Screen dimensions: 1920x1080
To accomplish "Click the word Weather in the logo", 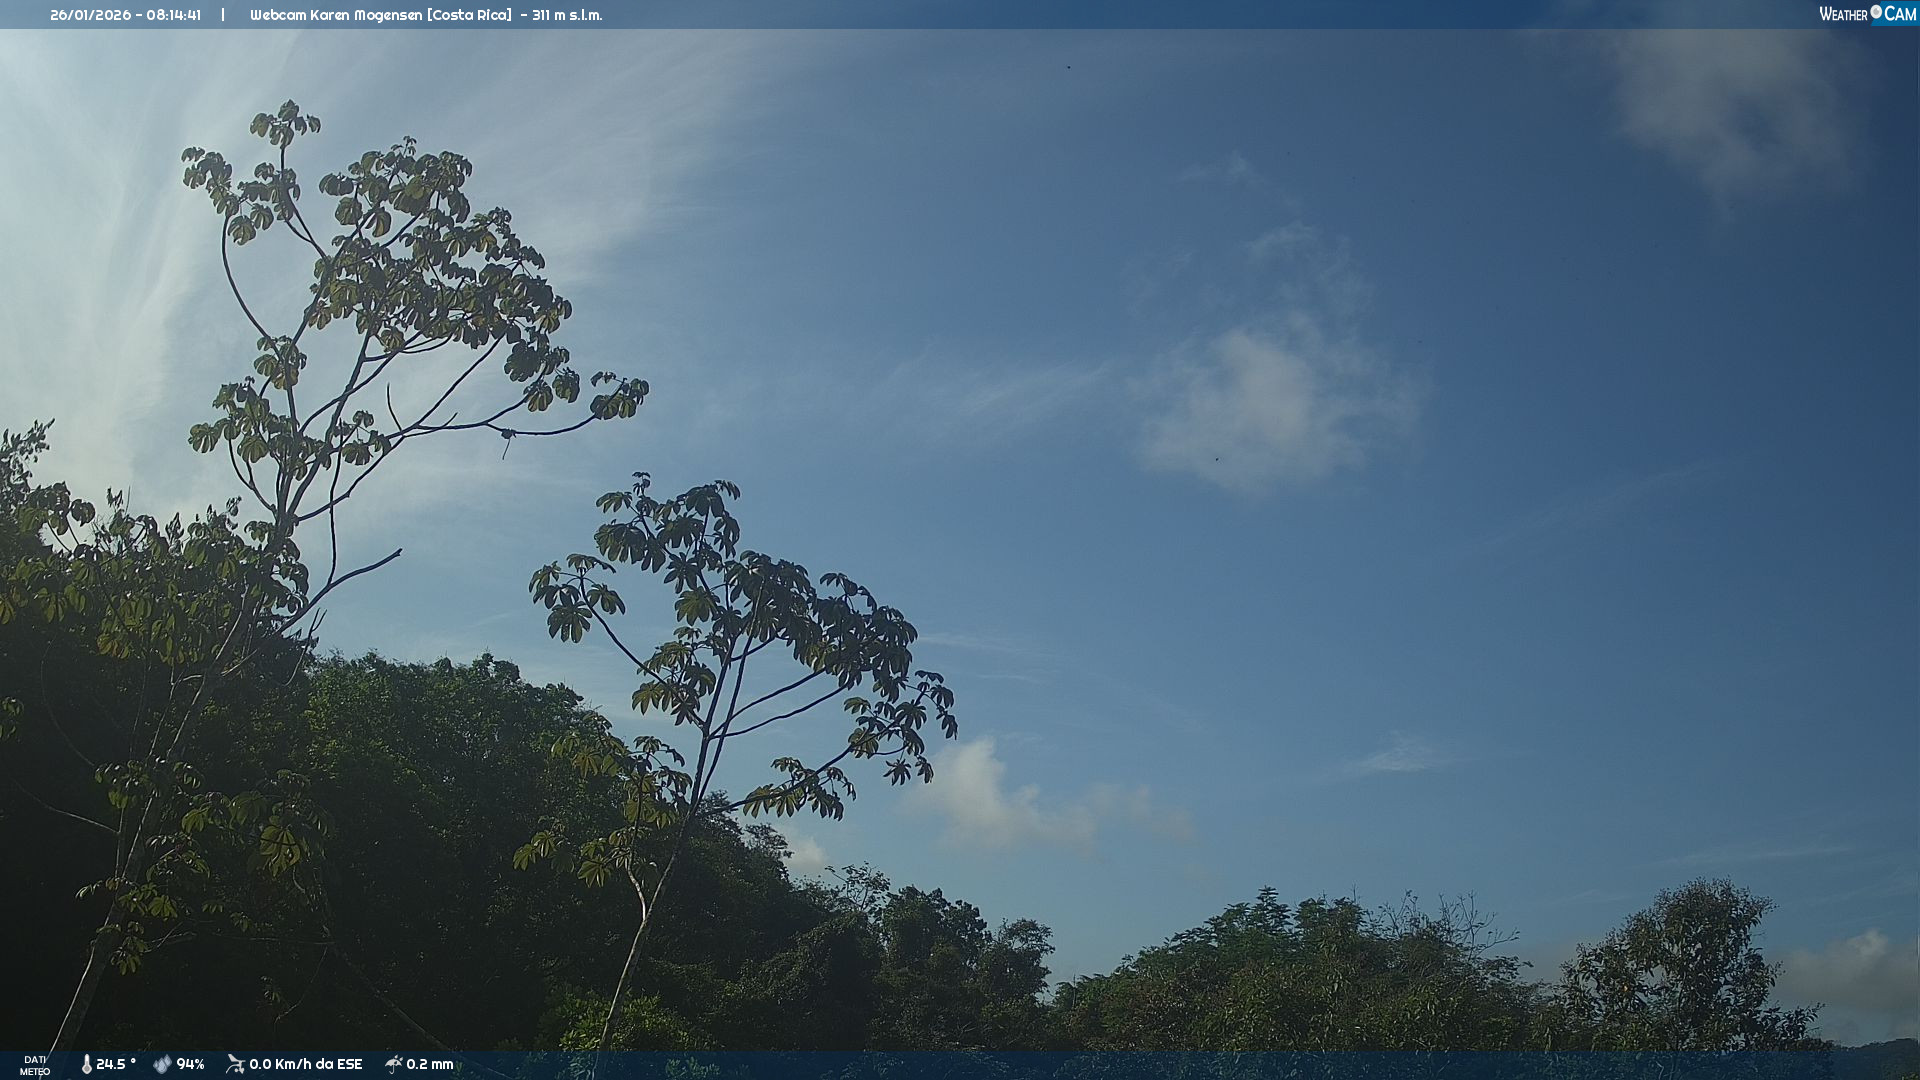I will coord(1843,14).
